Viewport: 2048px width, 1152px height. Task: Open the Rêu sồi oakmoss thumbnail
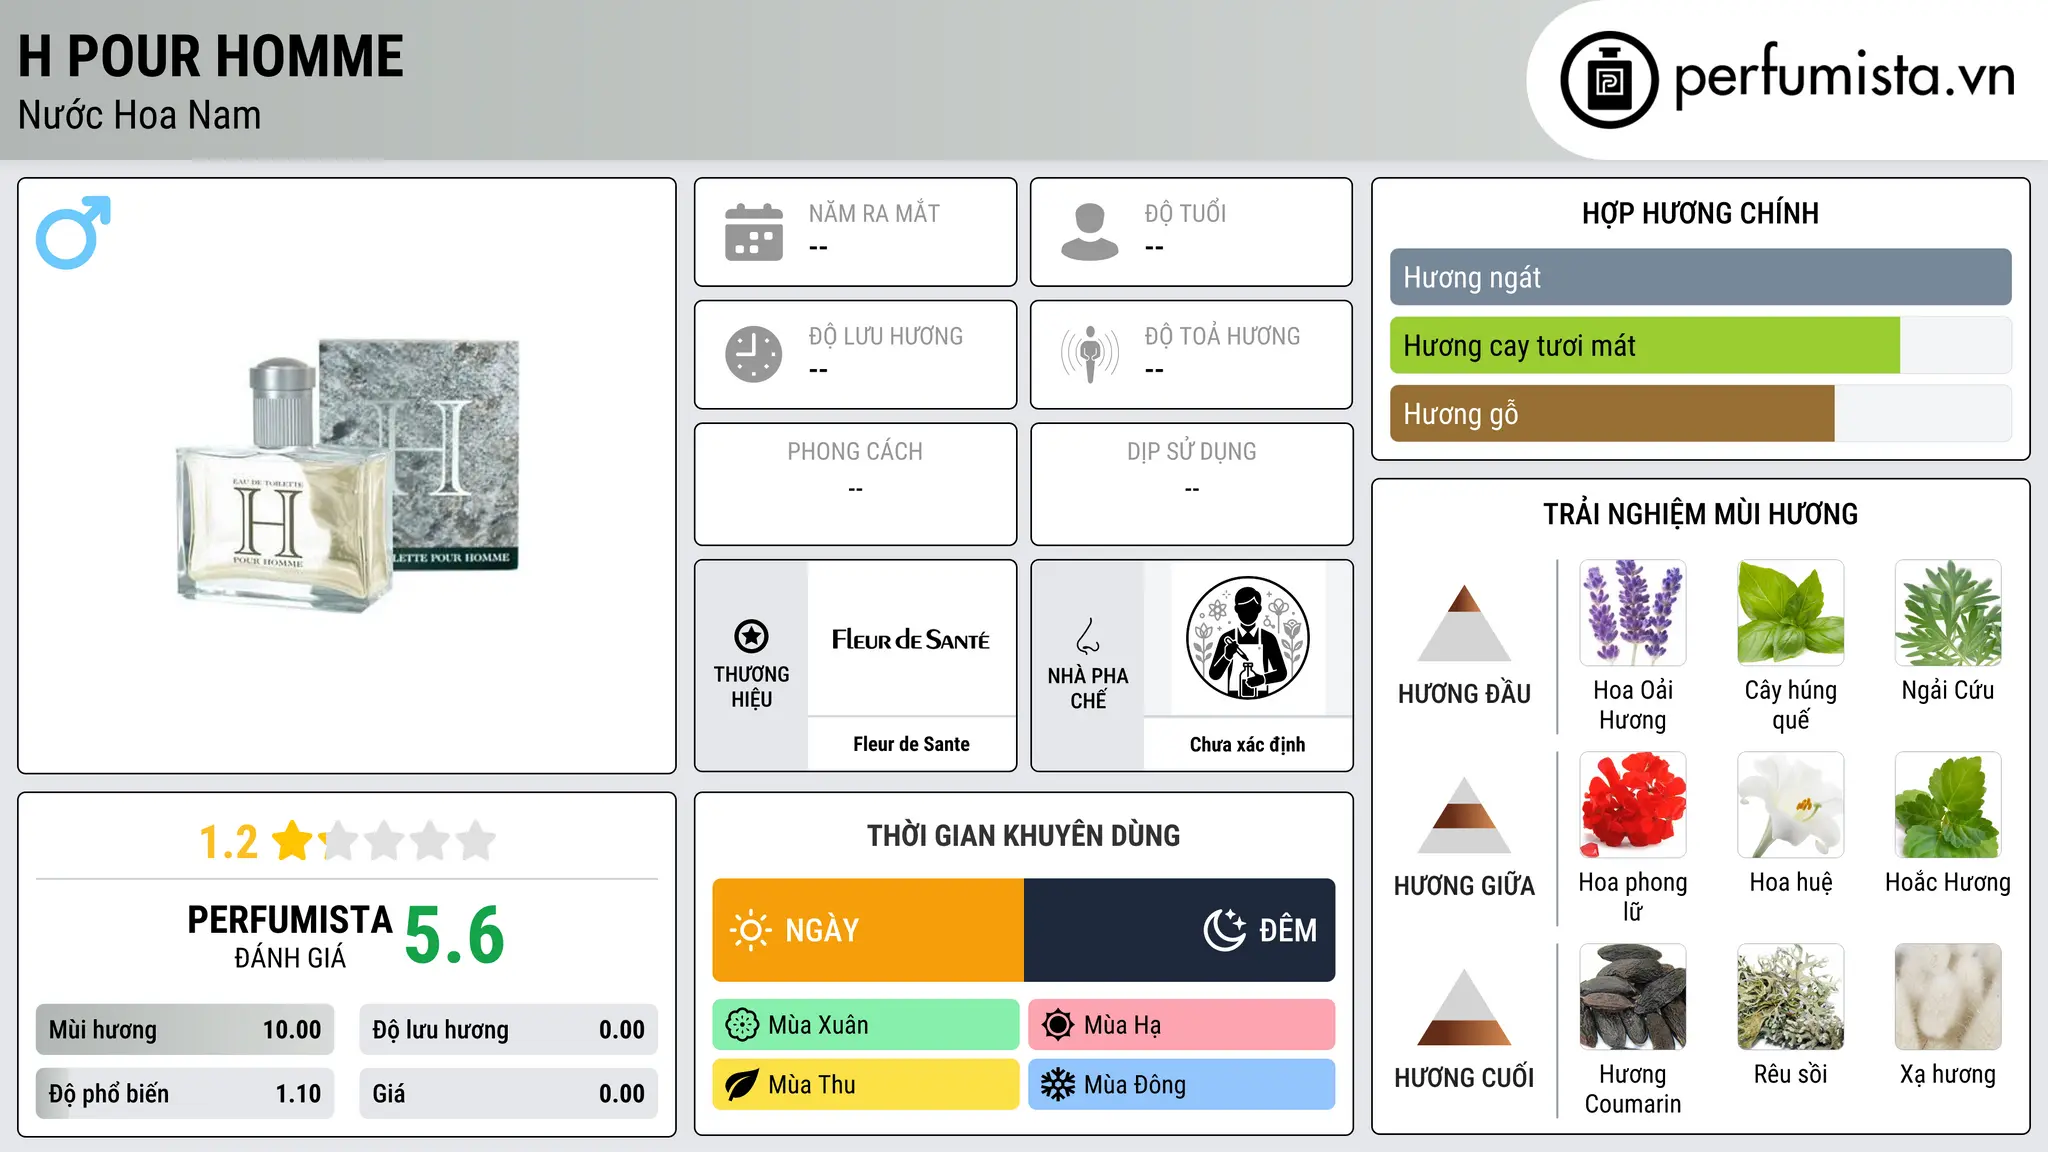click(x=1791, y=996)
